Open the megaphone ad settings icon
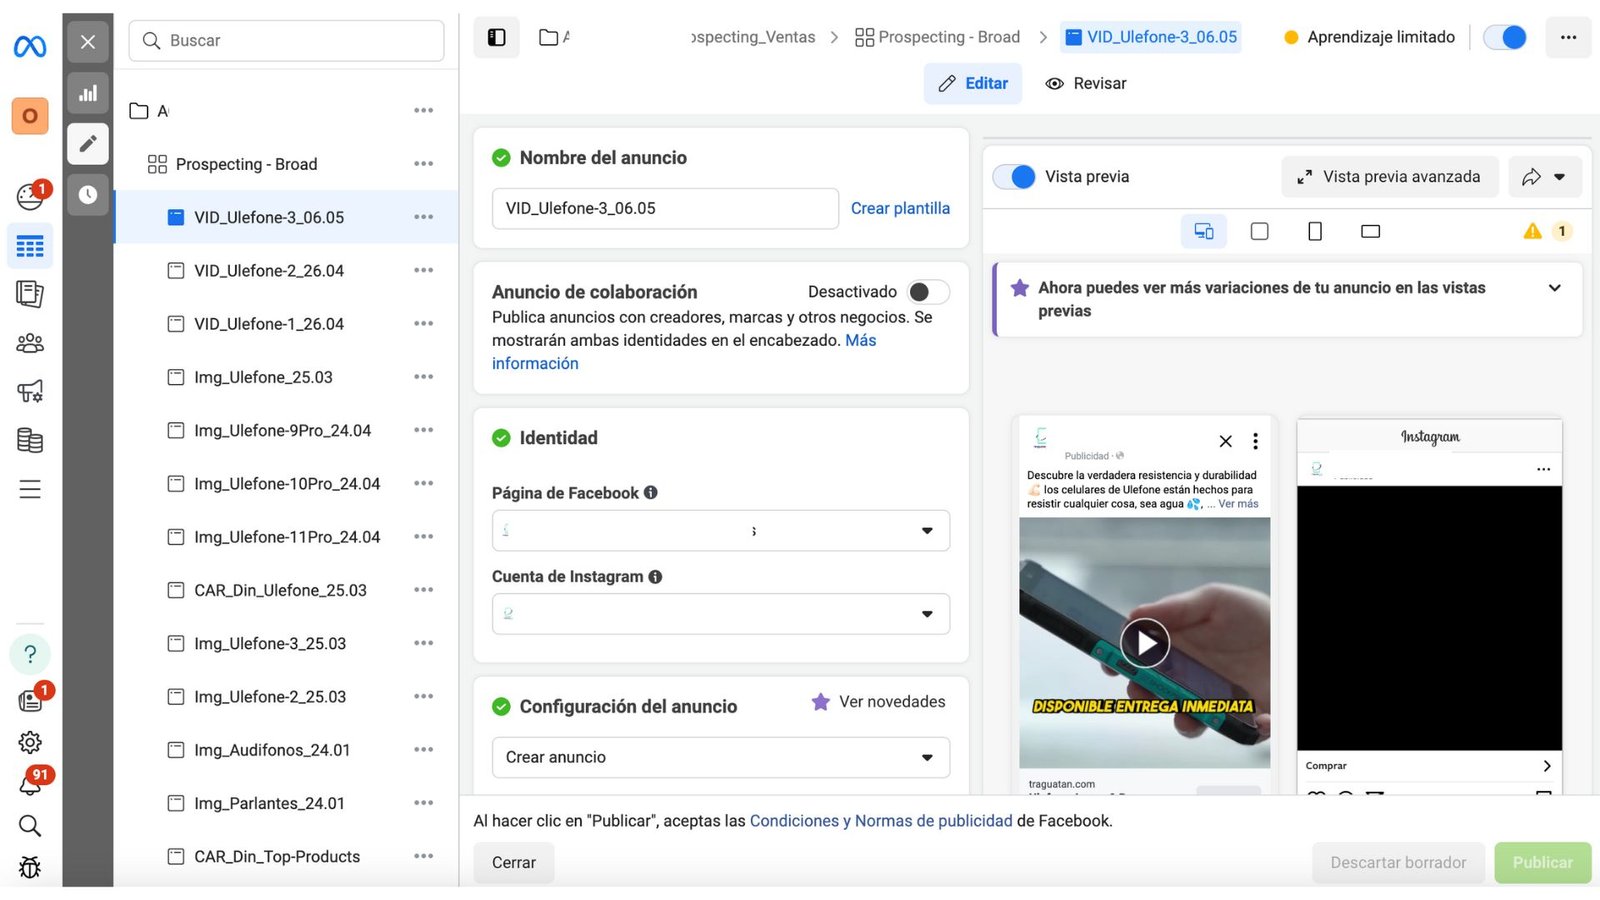The image size is (1600, 900). tap(30, 391)
